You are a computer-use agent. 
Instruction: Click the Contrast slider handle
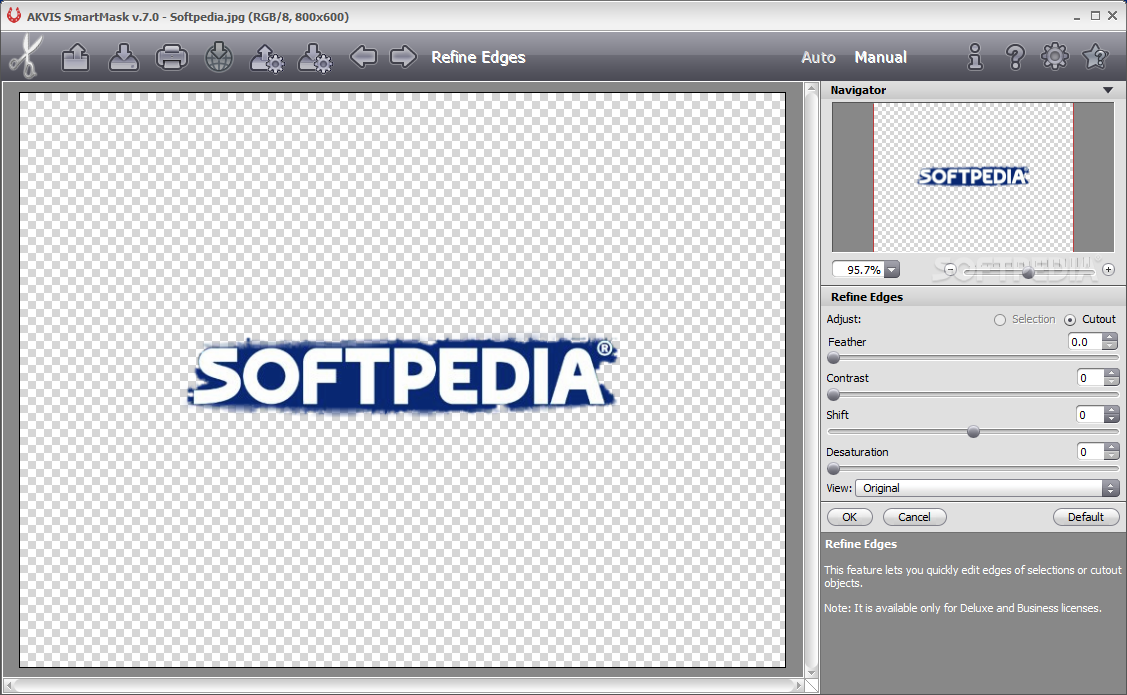834,395
